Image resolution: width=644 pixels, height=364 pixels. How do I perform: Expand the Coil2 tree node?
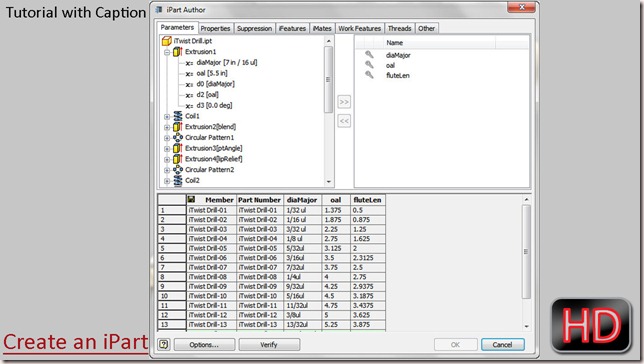[x=167, y=181]
